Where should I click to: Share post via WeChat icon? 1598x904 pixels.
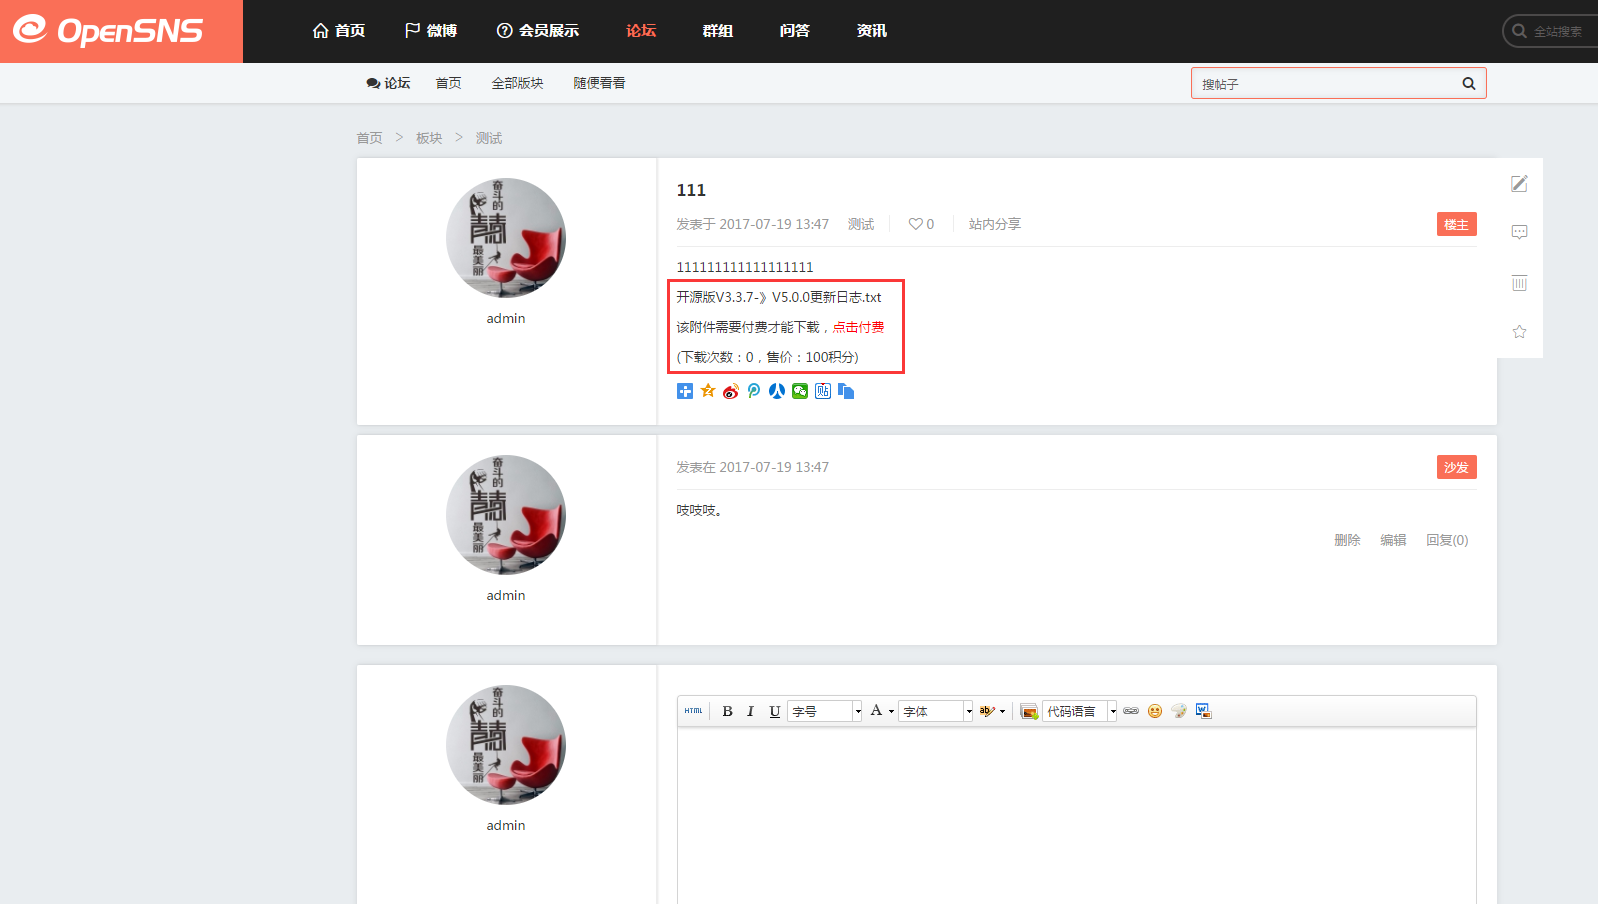pos(800,391)
